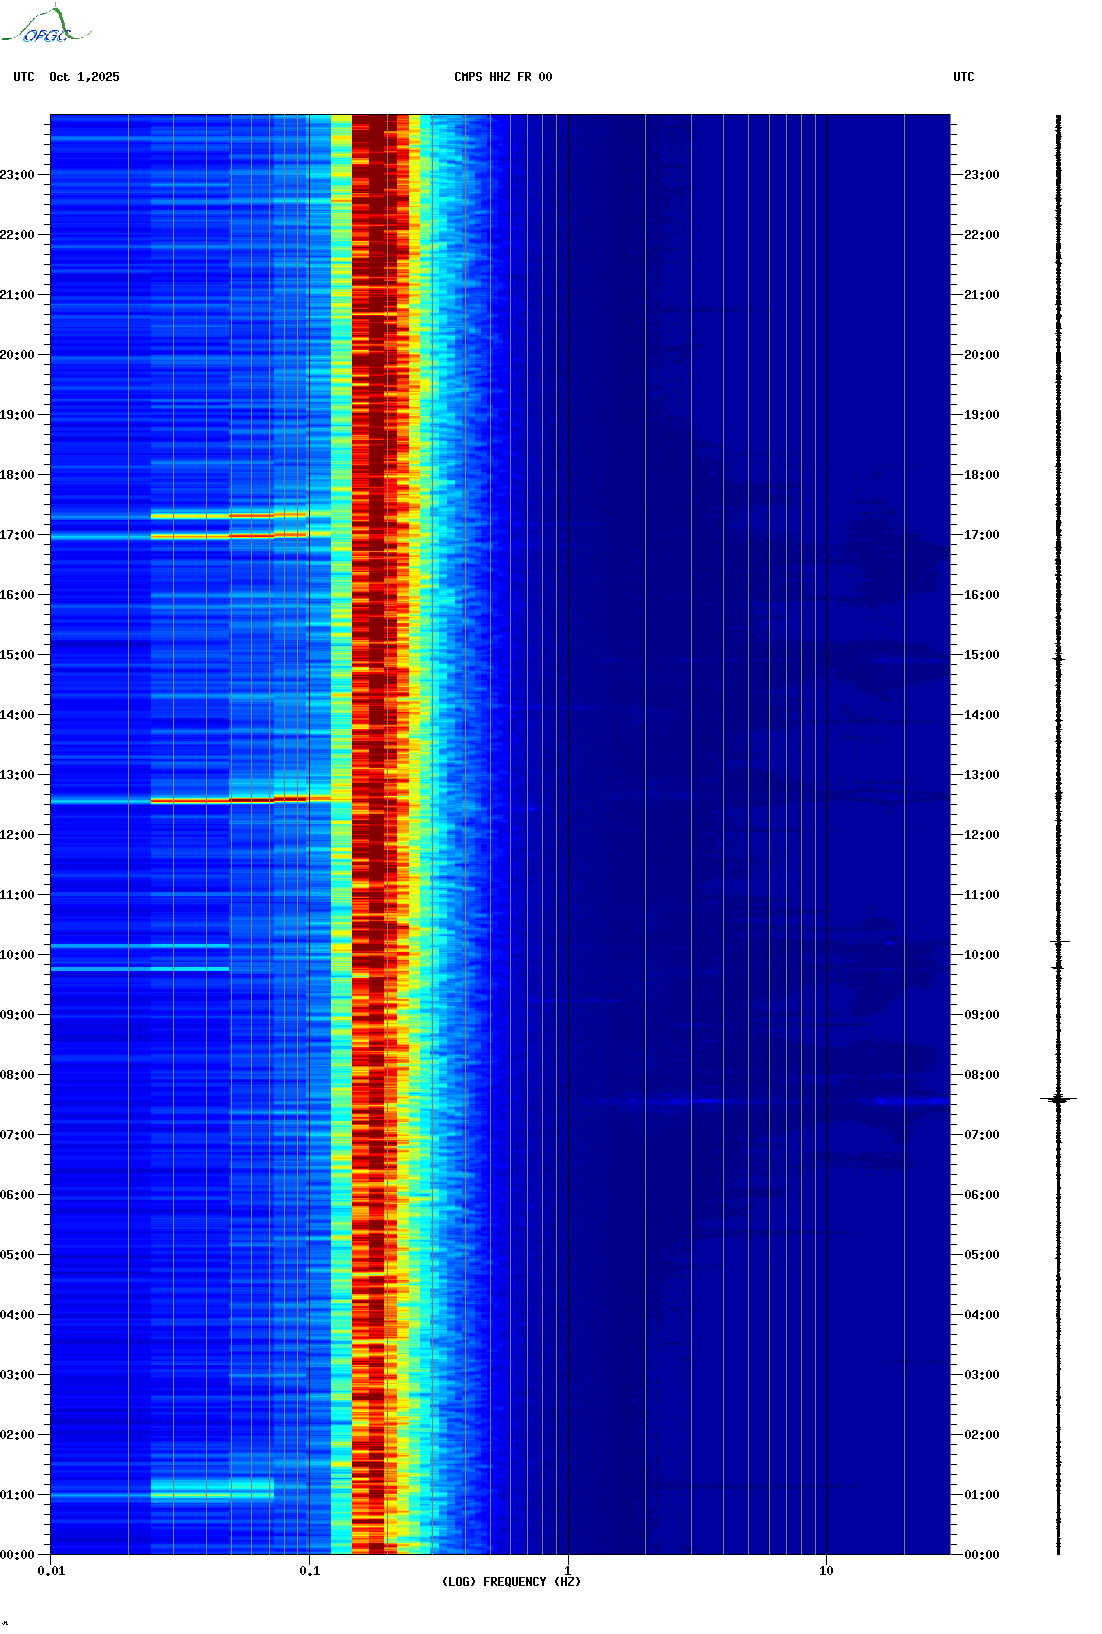
Task: Click the large seismogram spike near 07:30
Action: 1059,1099
